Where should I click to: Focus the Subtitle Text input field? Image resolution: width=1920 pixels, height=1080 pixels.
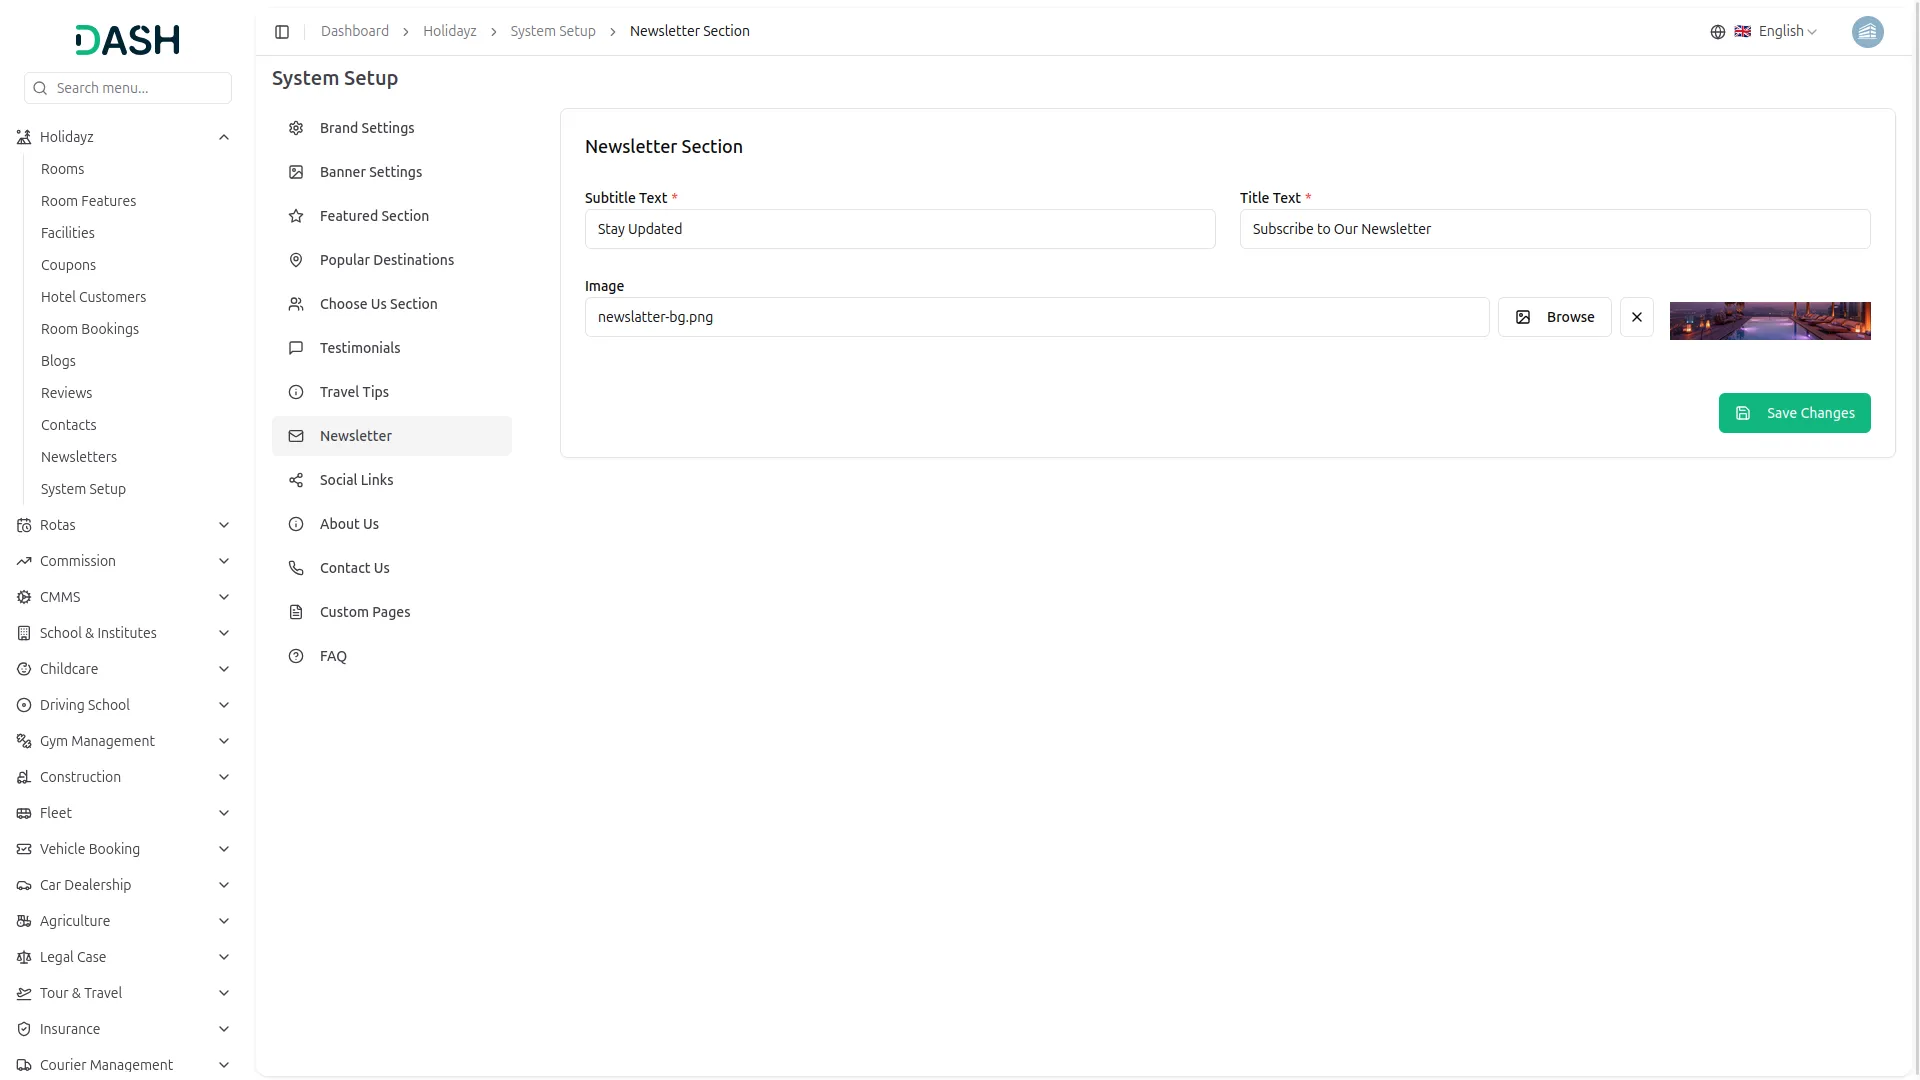[900, 229]
